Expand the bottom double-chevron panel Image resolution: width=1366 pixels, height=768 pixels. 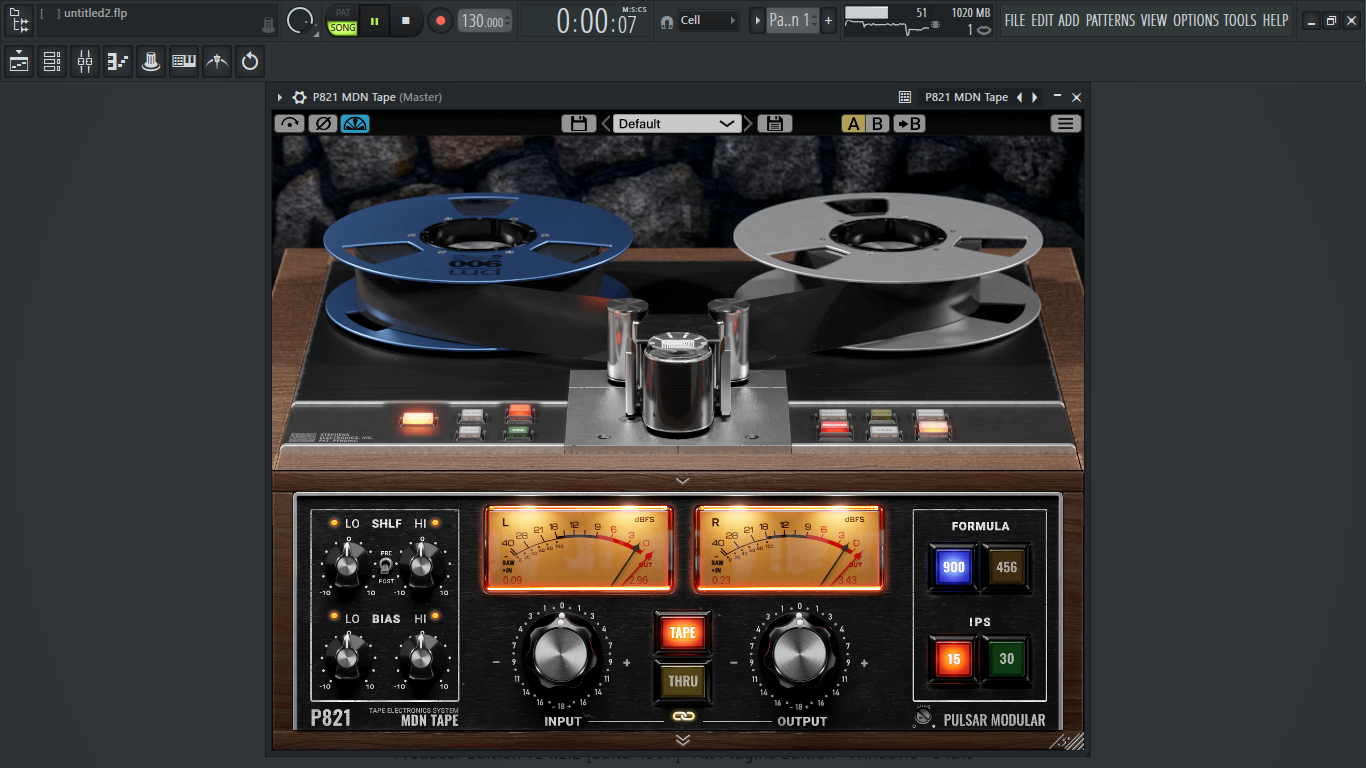click(683, 740)
